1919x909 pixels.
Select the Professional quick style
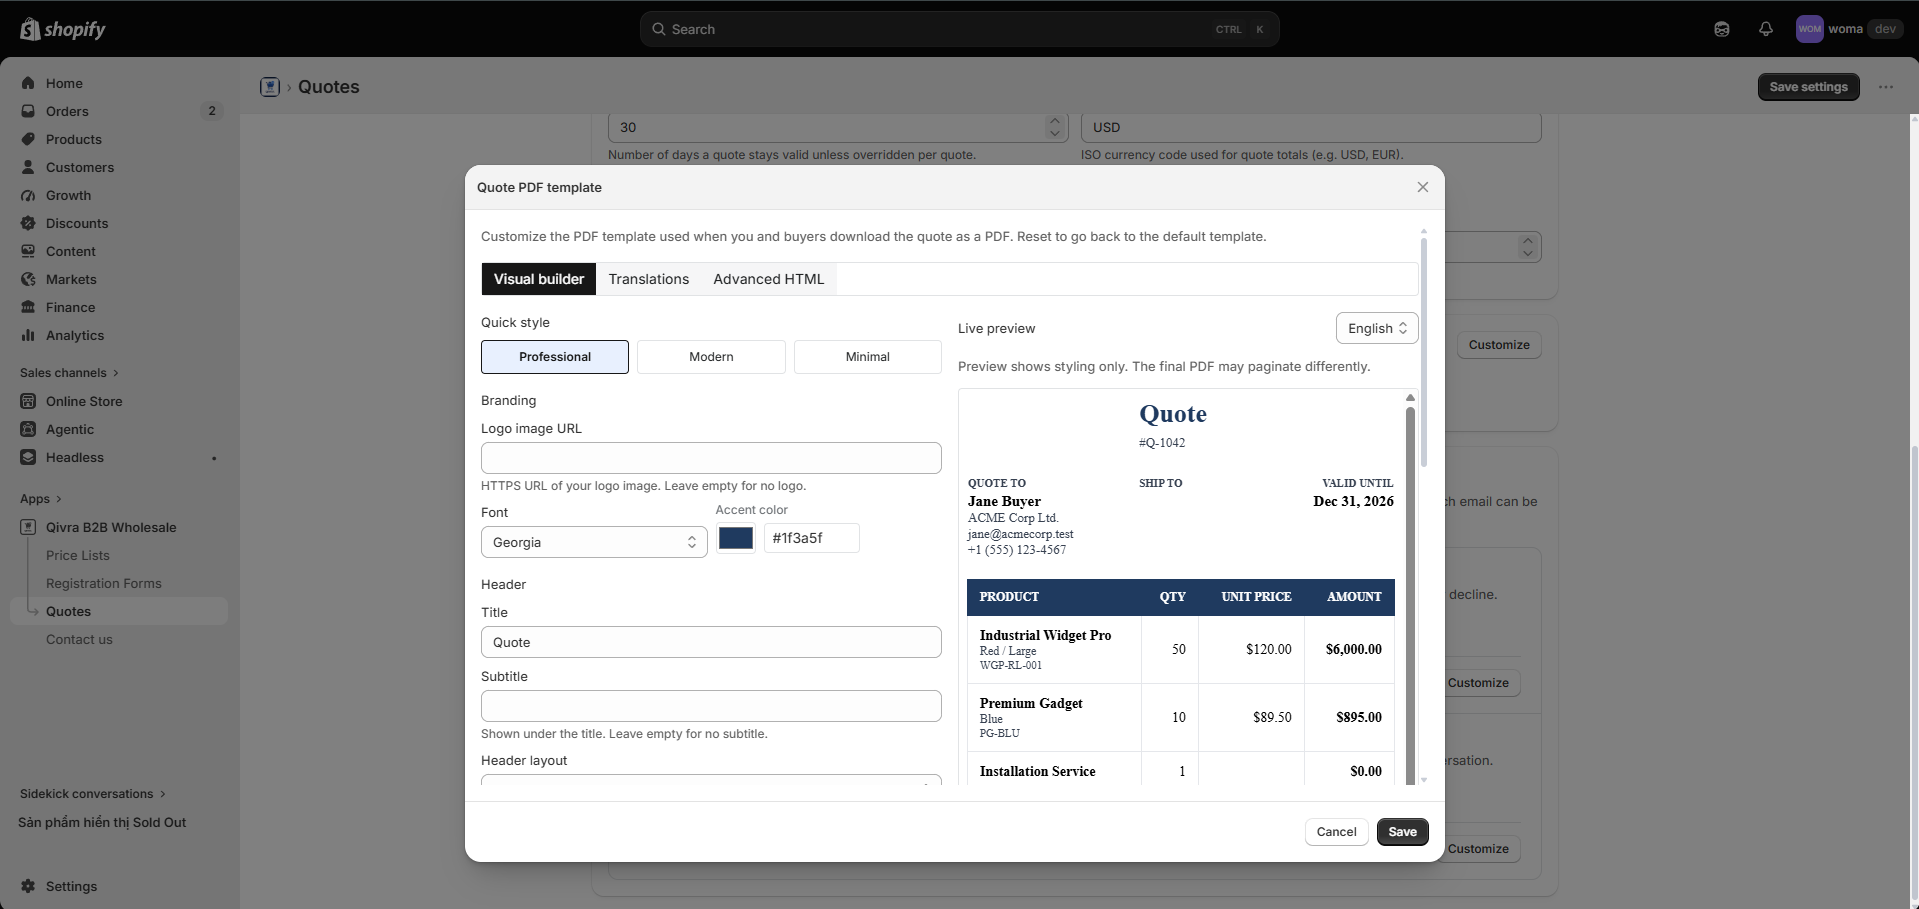[x=555, y=357]
